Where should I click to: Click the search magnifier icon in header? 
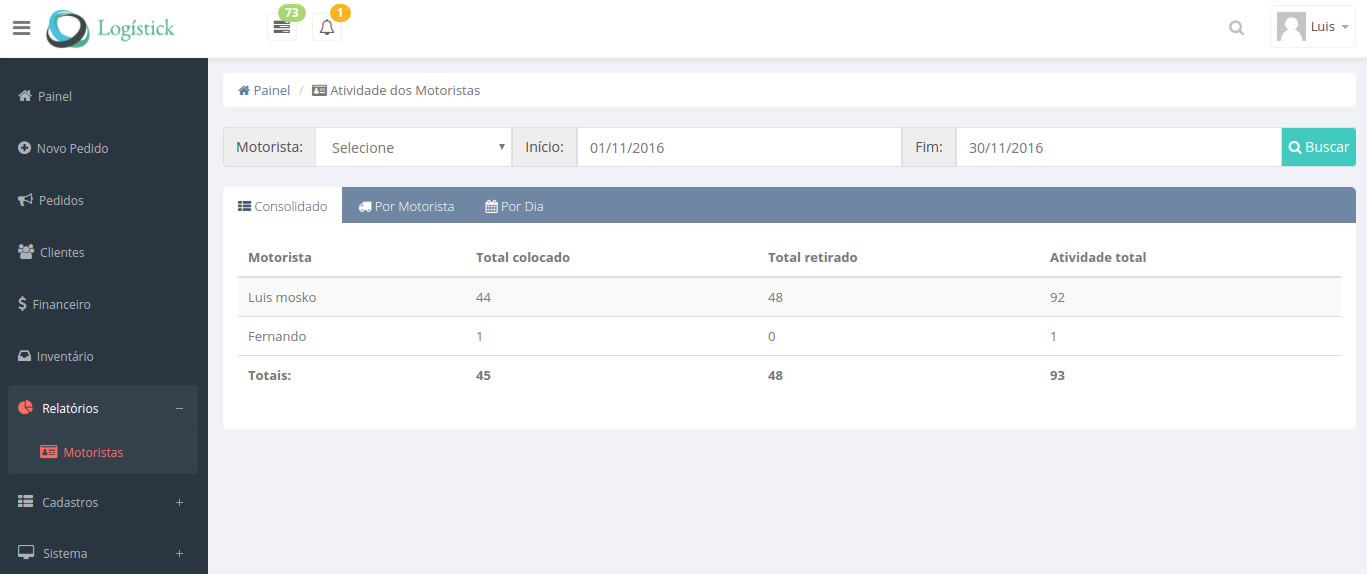pyautogui.click(x=1237, y=28)
